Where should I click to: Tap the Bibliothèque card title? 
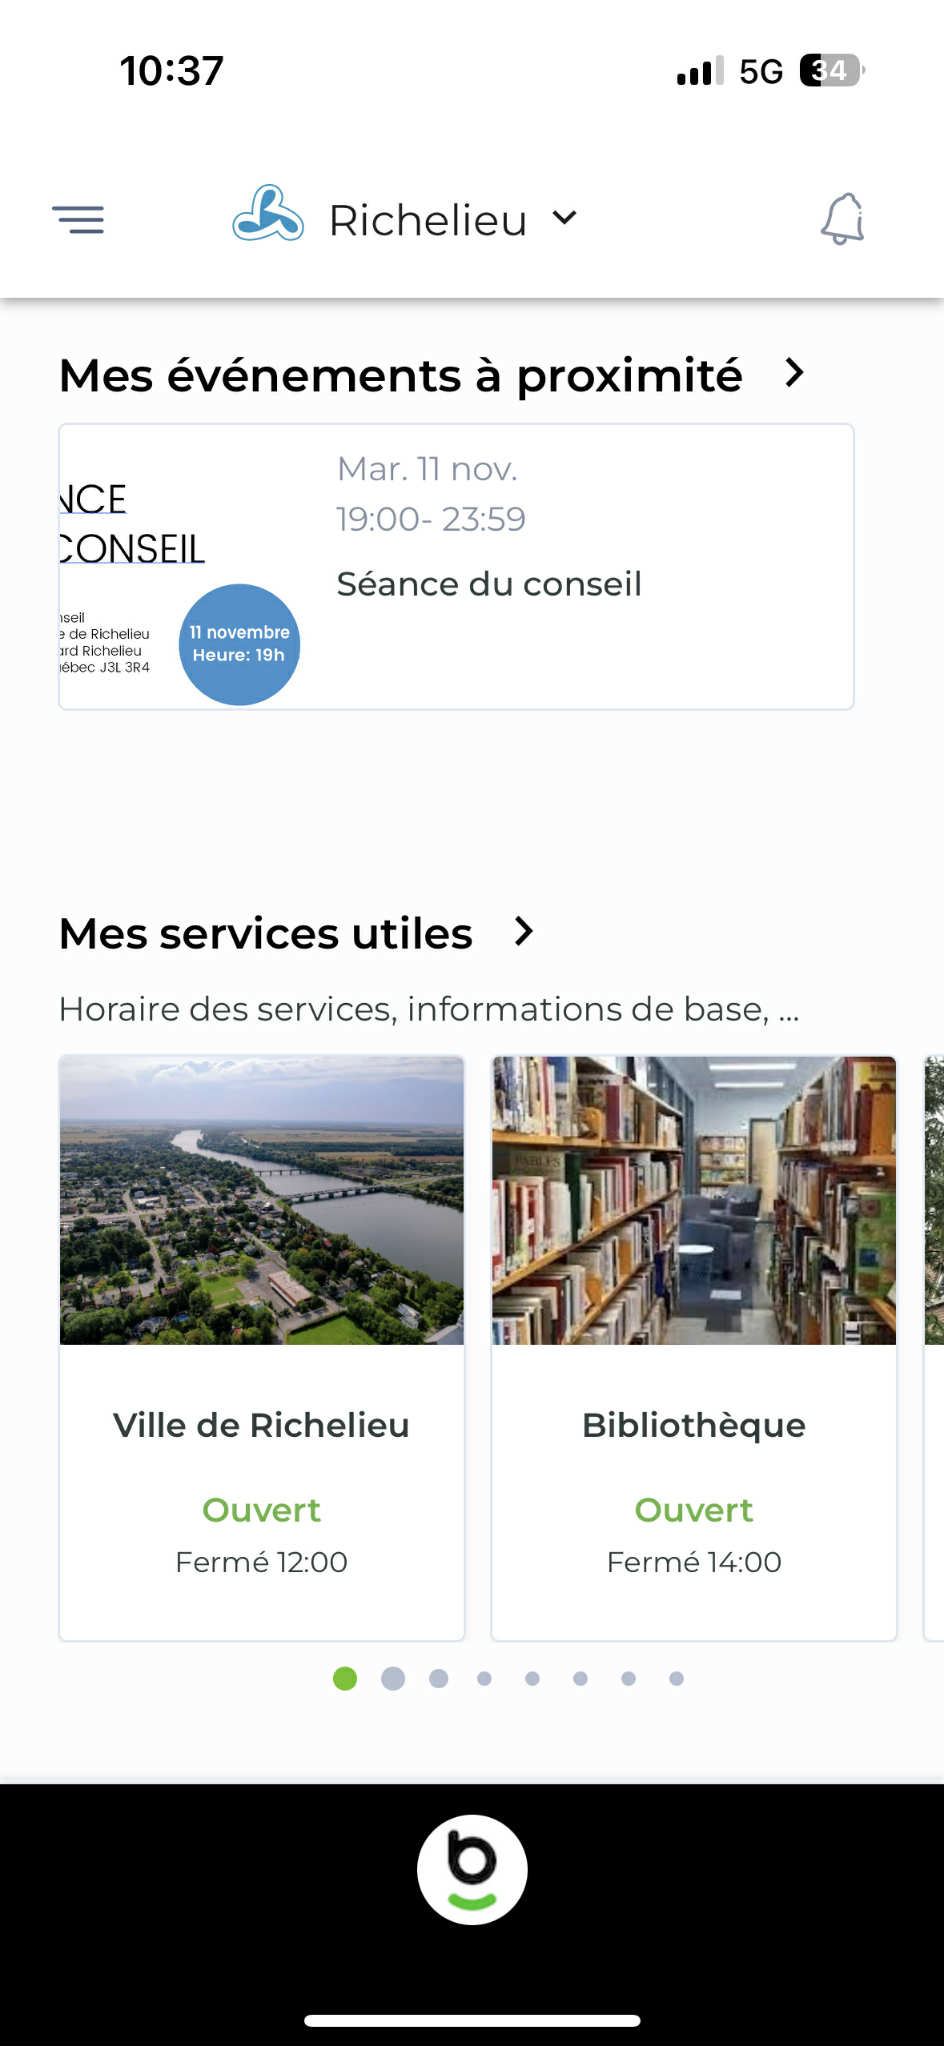694,1425
